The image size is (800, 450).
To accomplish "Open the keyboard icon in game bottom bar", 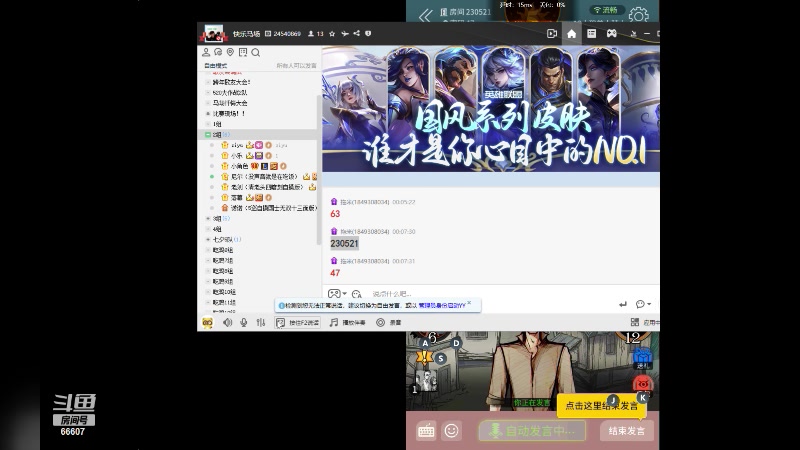I will click(x=426, y=431).
